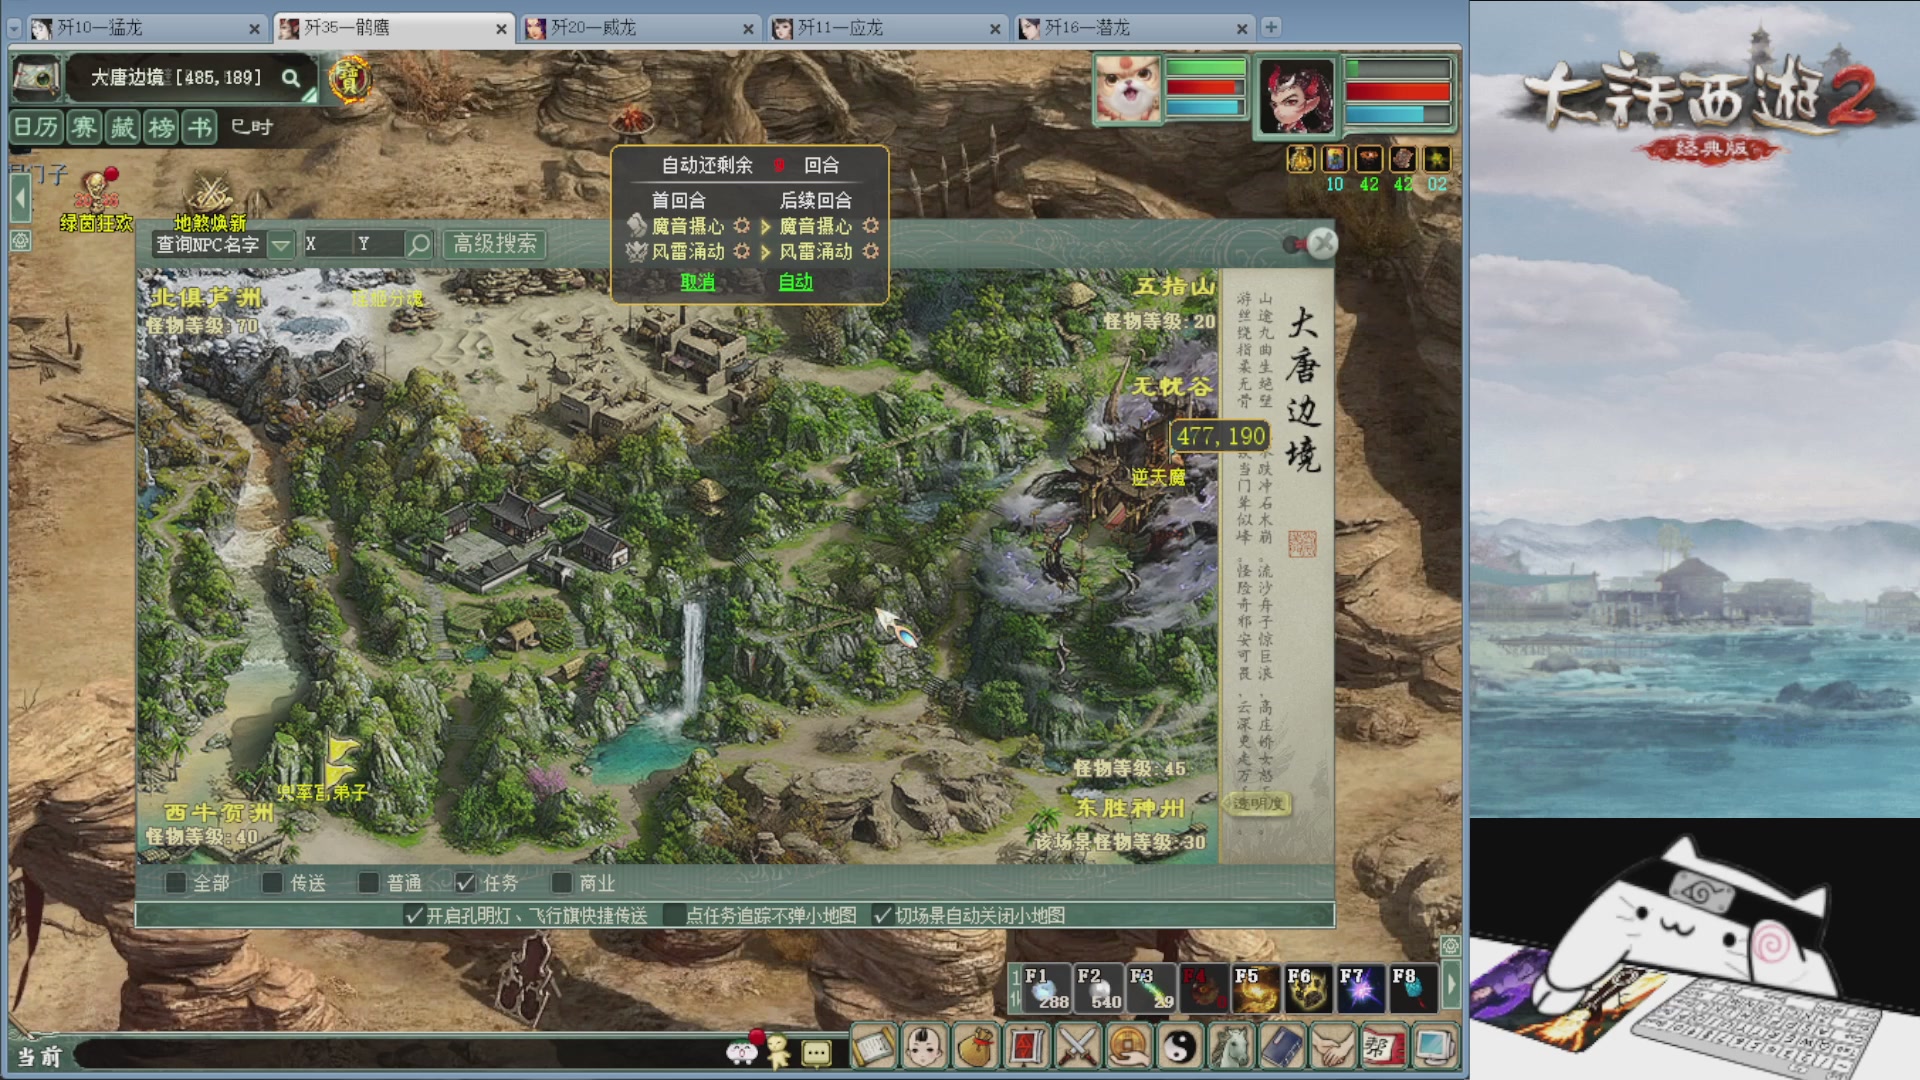Image resolution: width=1920 pixels, height=1080 pixels.
Task: Open the 榜 ranking menu button
Action: [x=161, y=127]
